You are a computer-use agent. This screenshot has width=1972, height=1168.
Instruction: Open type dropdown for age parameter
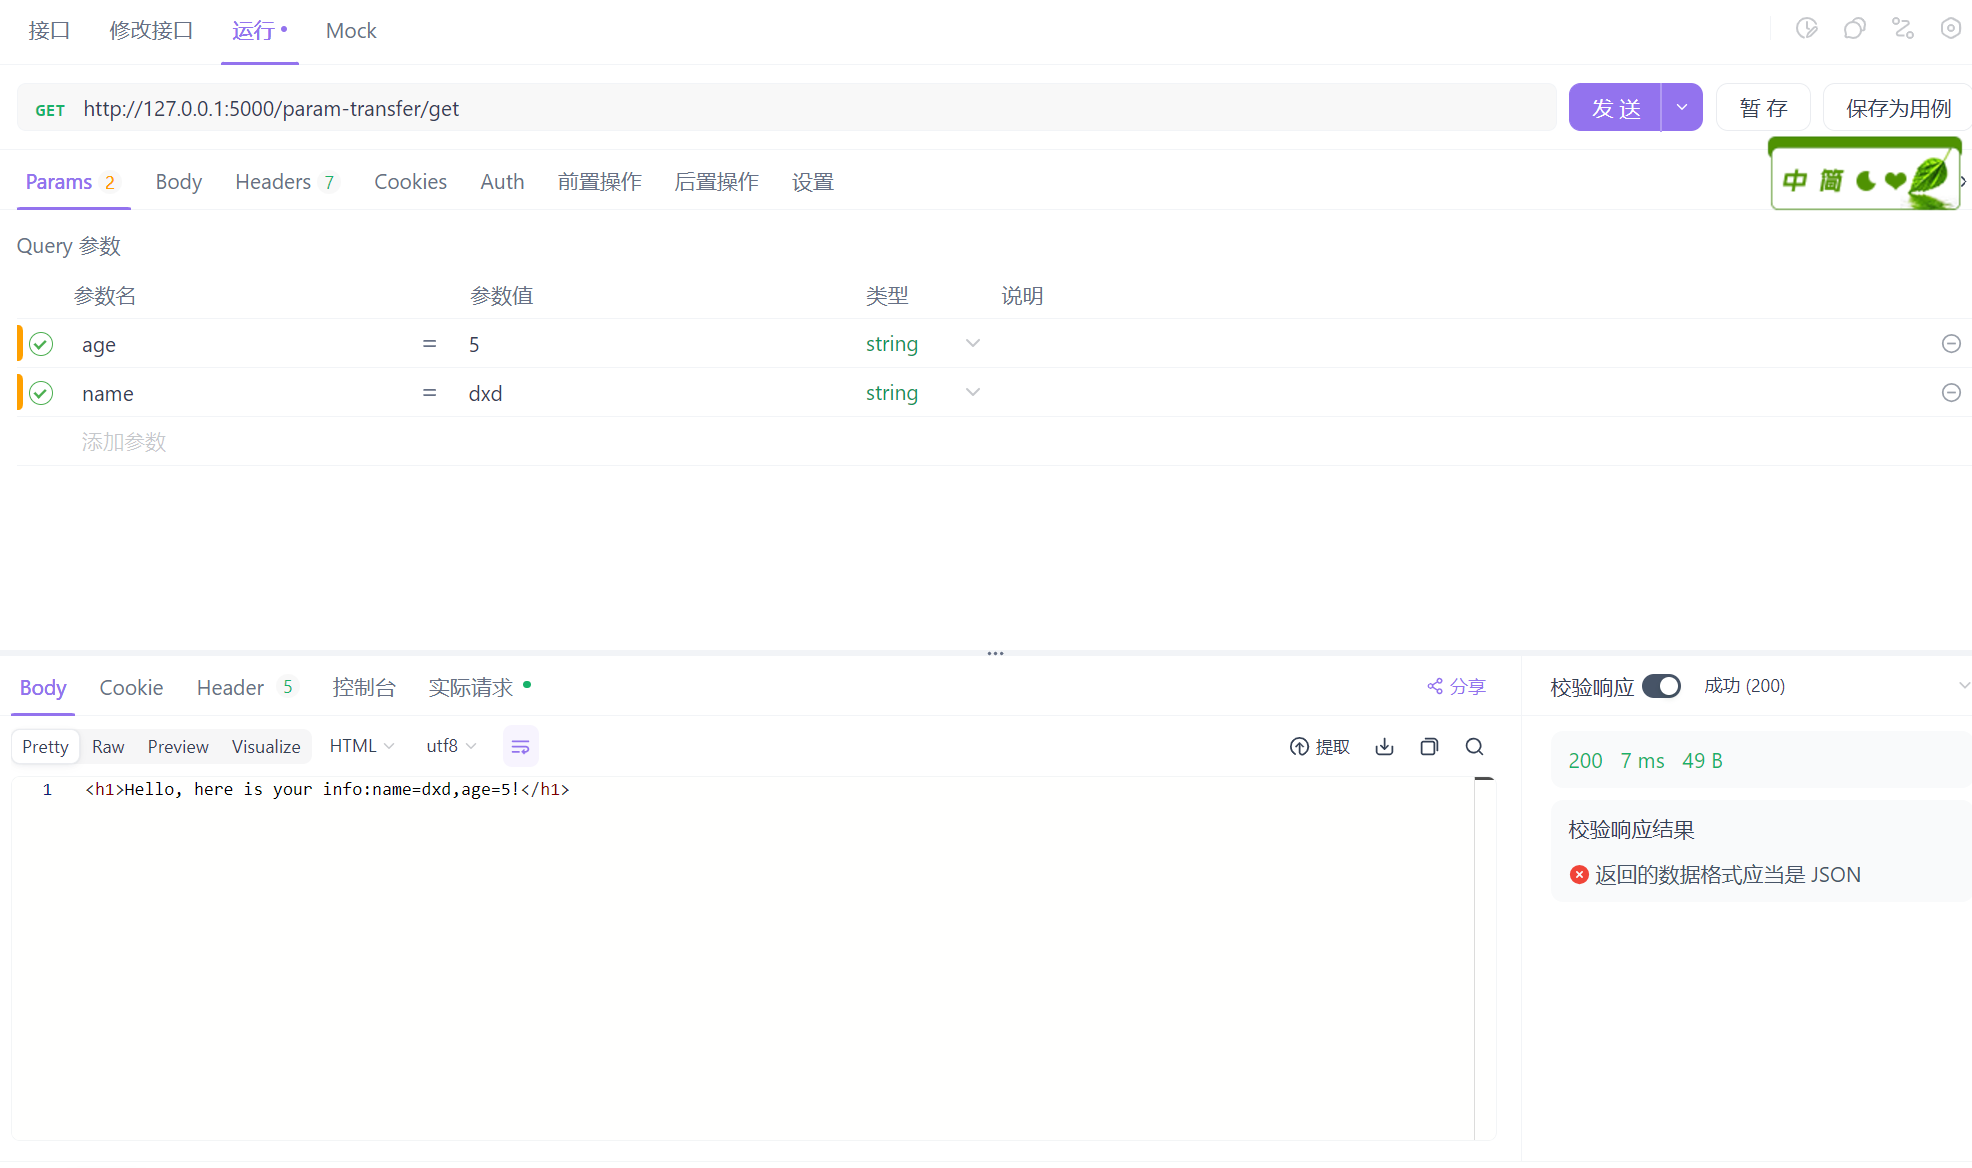972,344
